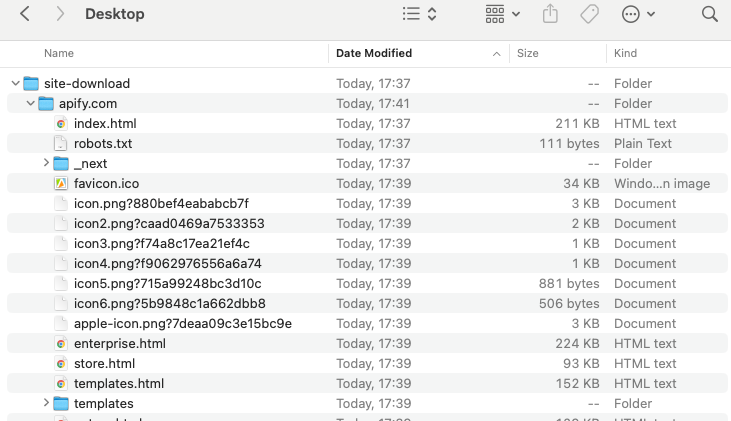
Task: Click the Desktop window title
Action: click(115, 14)
